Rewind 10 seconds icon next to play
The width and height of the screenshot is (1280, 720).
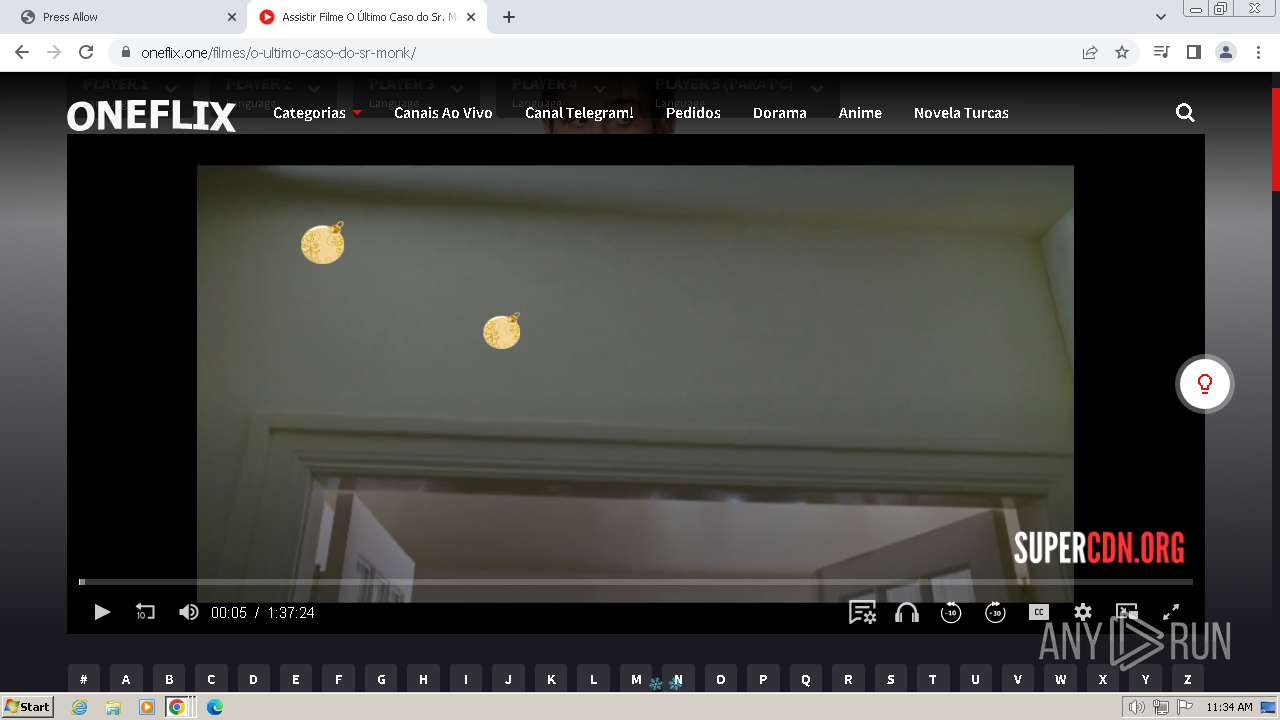145,612
